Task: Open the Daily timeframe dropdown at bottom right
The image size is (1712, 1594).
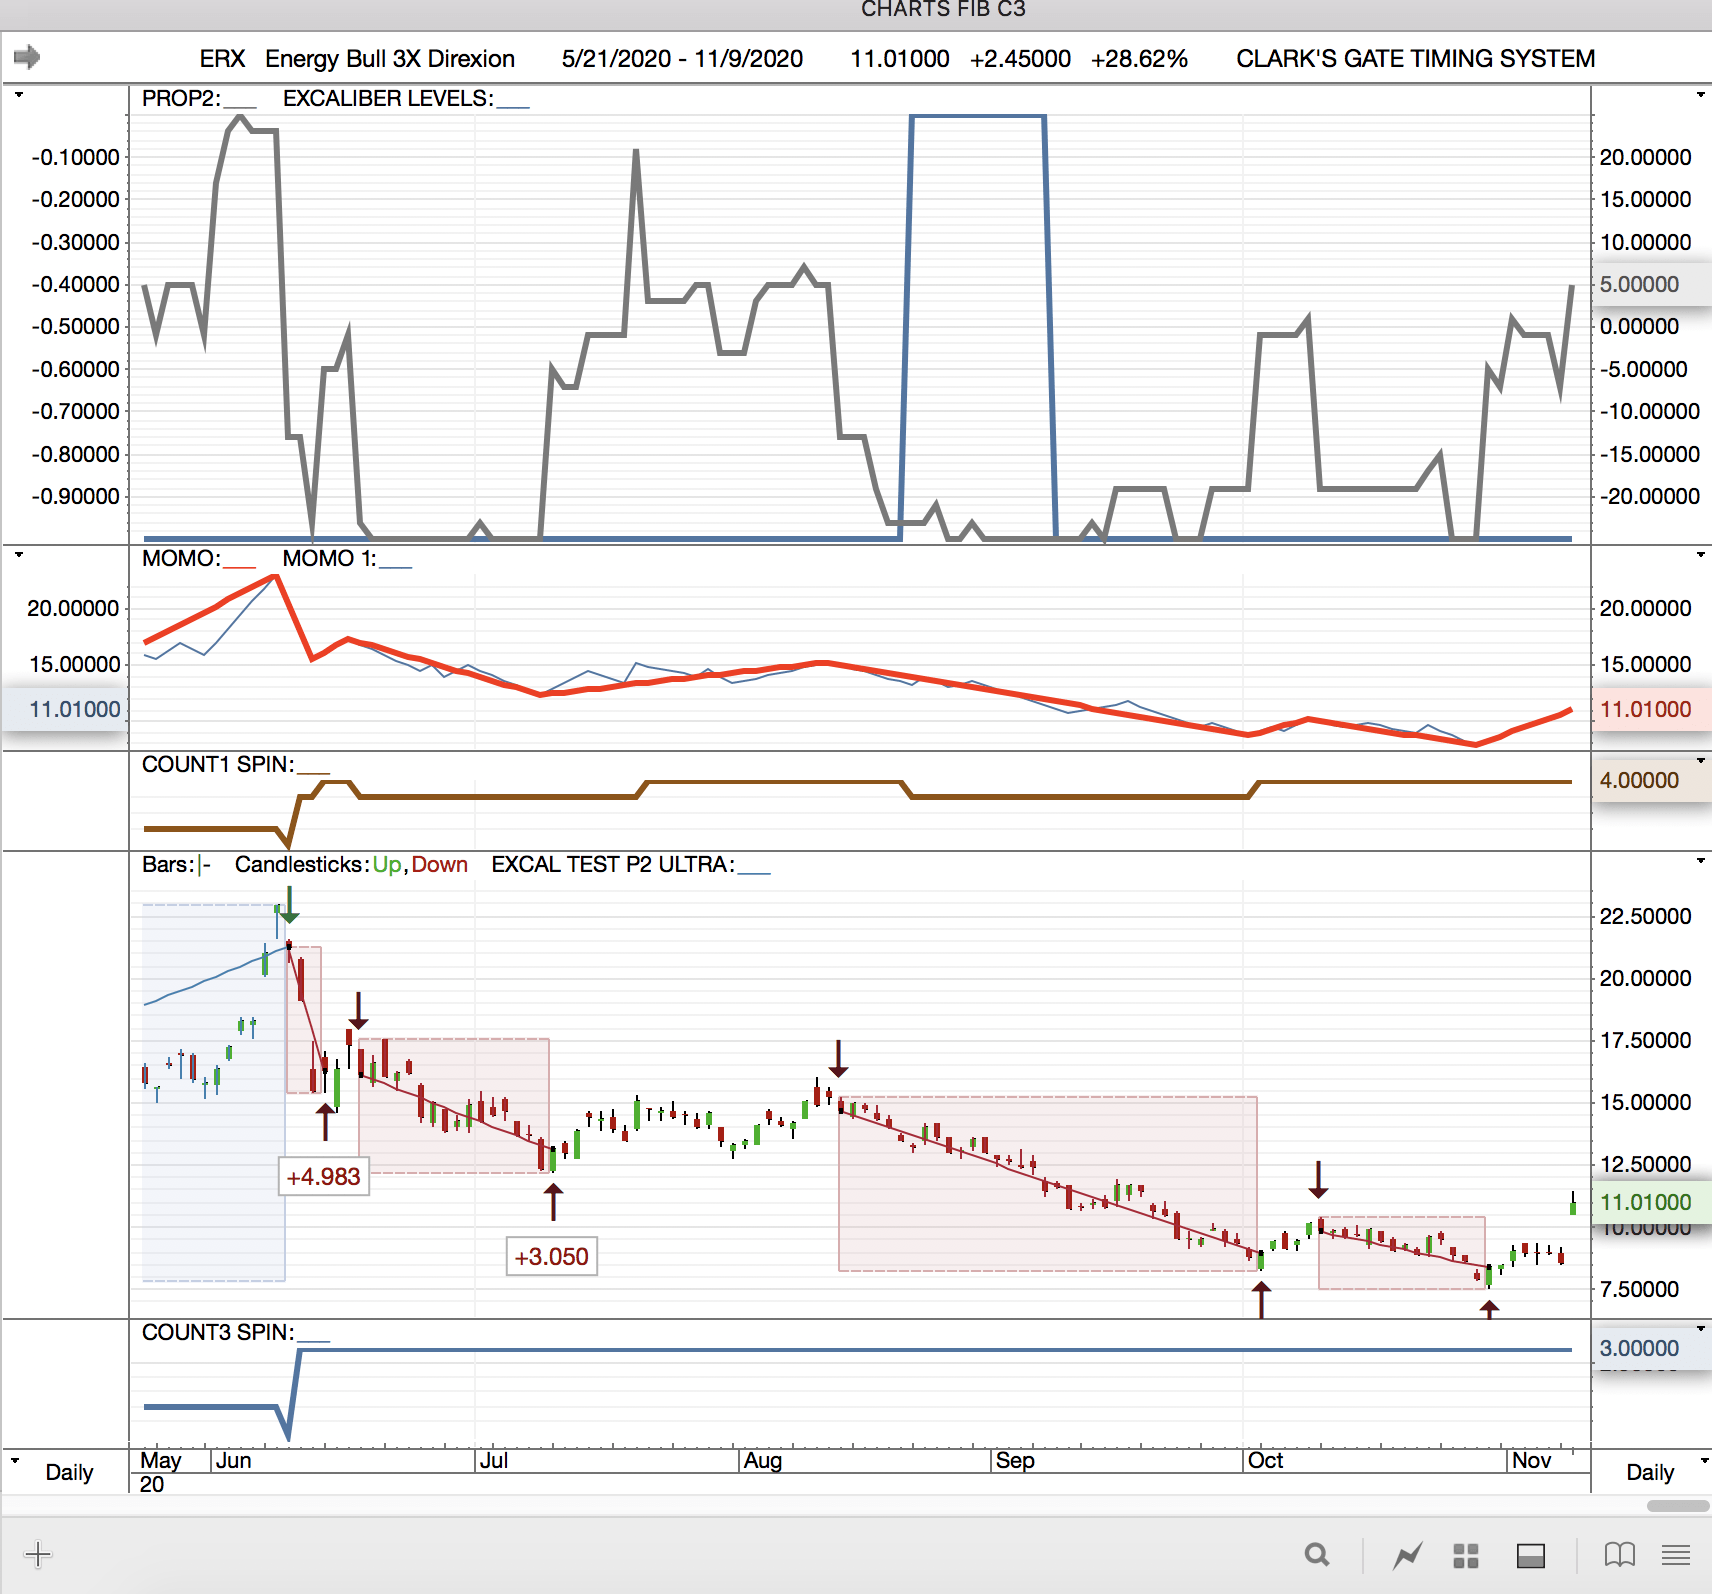Action: 1700,1461
